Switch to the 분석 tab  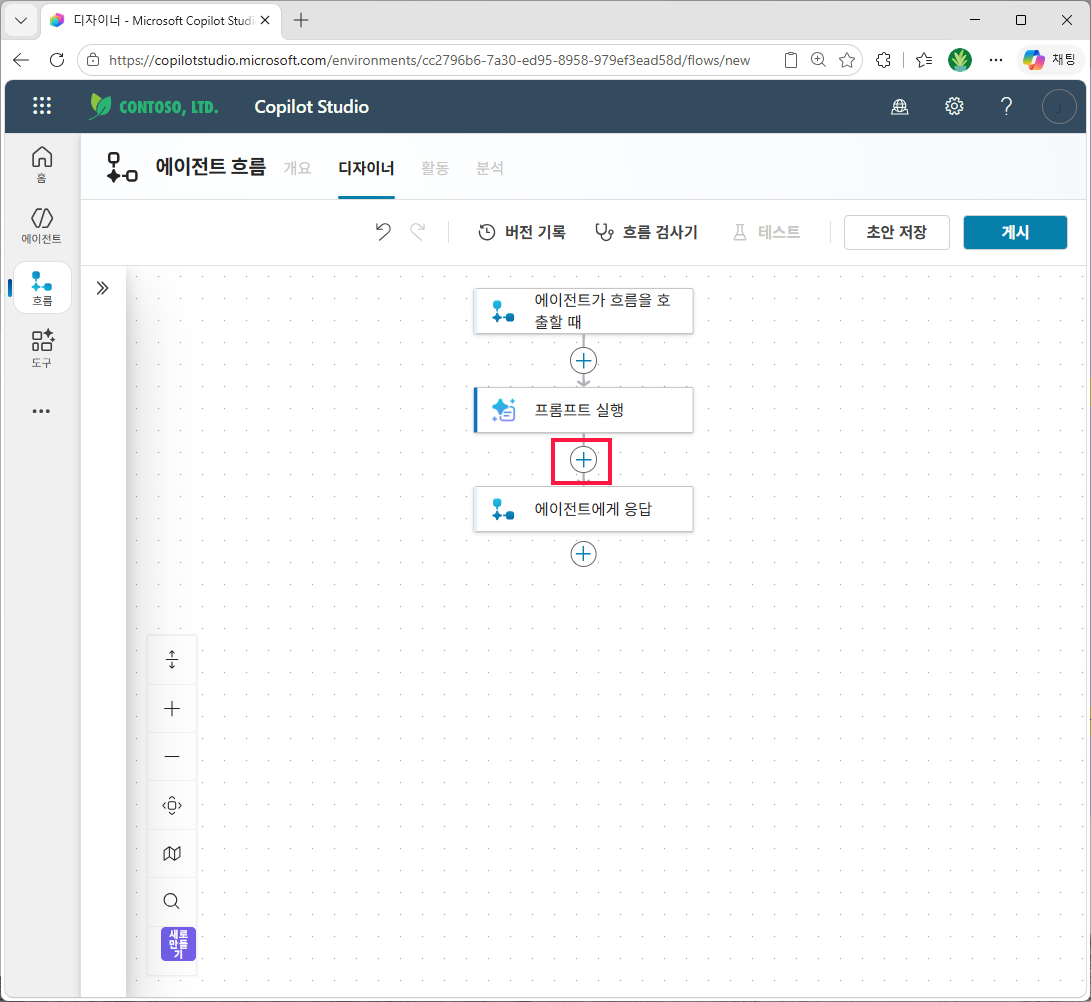tap(490, 168)
